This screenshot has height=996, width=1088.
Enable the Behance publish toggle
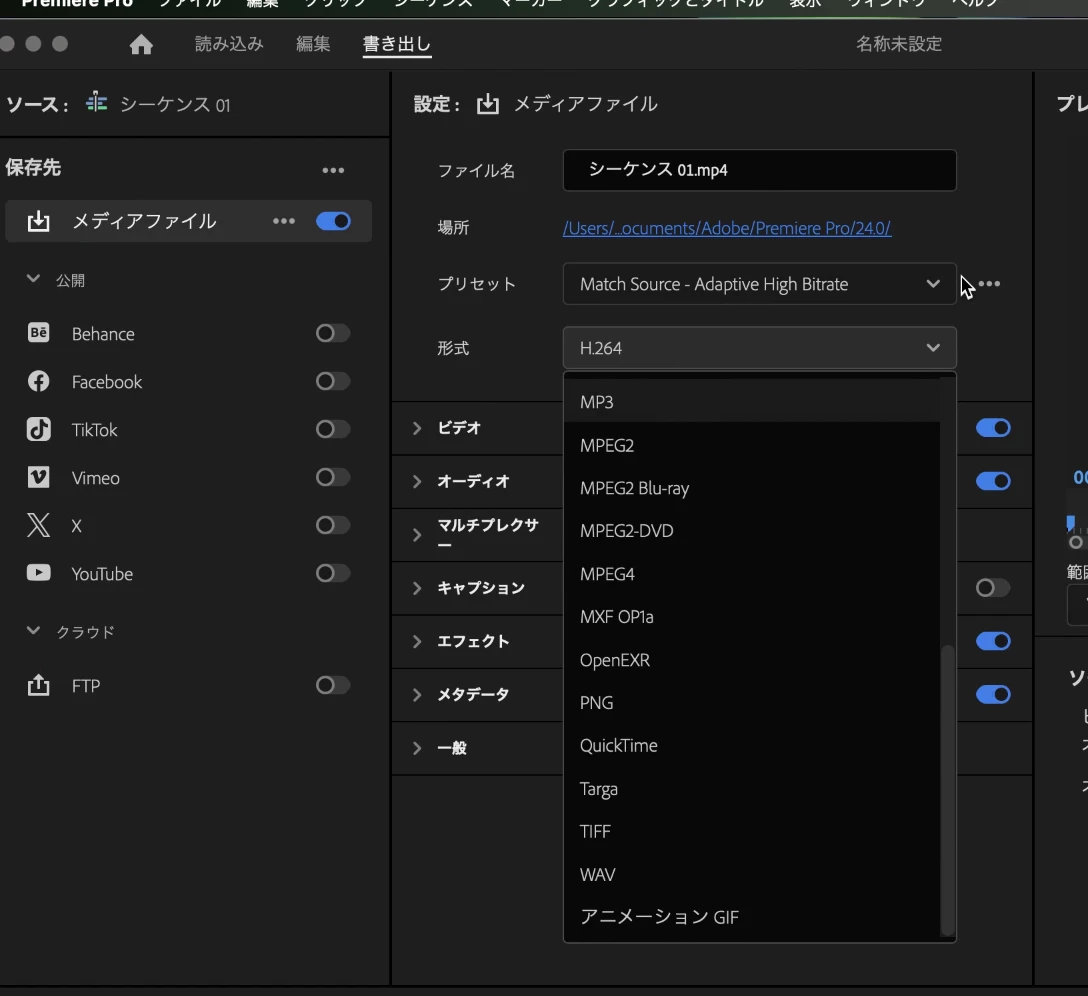coord(333,333)
